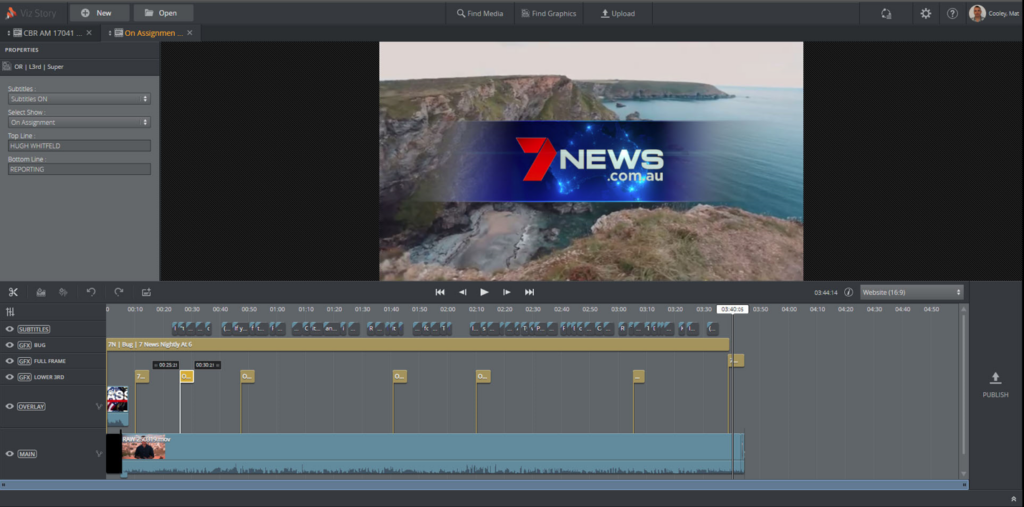
Task: Step one frame forward
Action: pyautogui.click(x=506, y=292)
